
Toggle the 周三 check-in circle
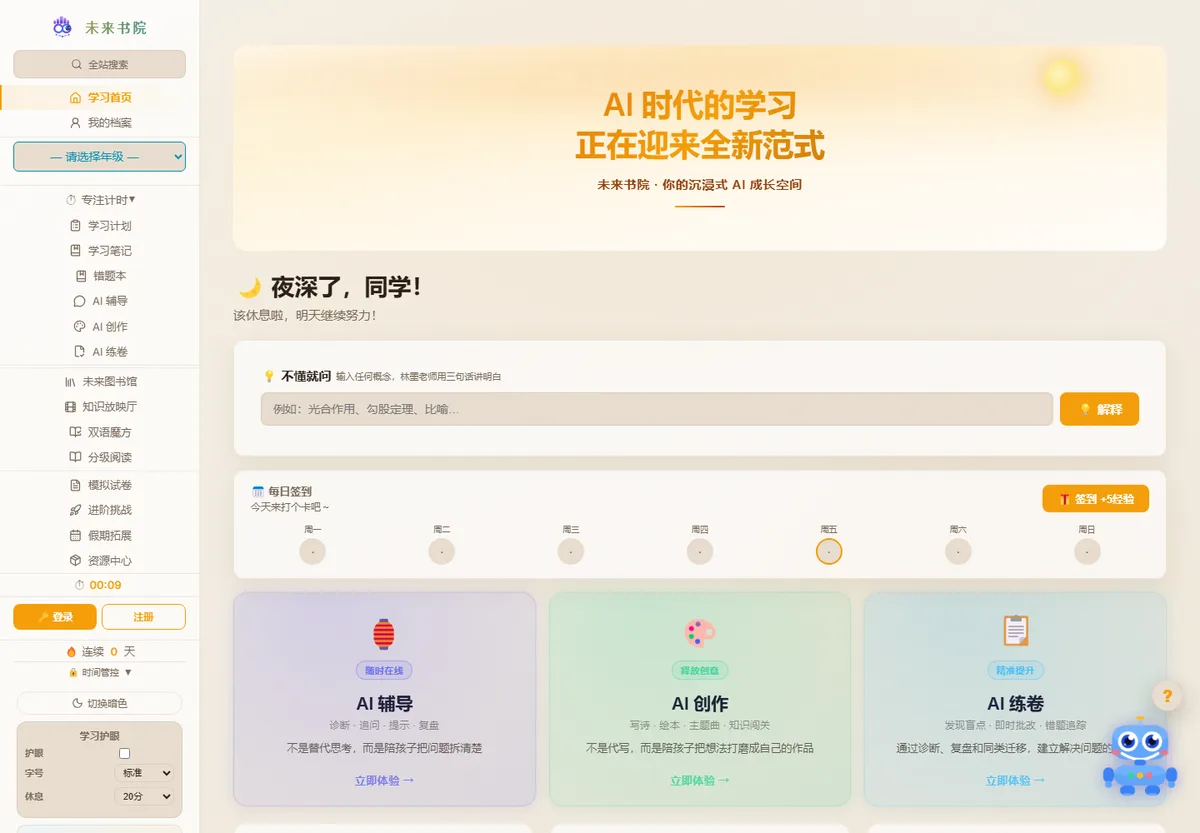pyautogui.click(x=571, y=551)
